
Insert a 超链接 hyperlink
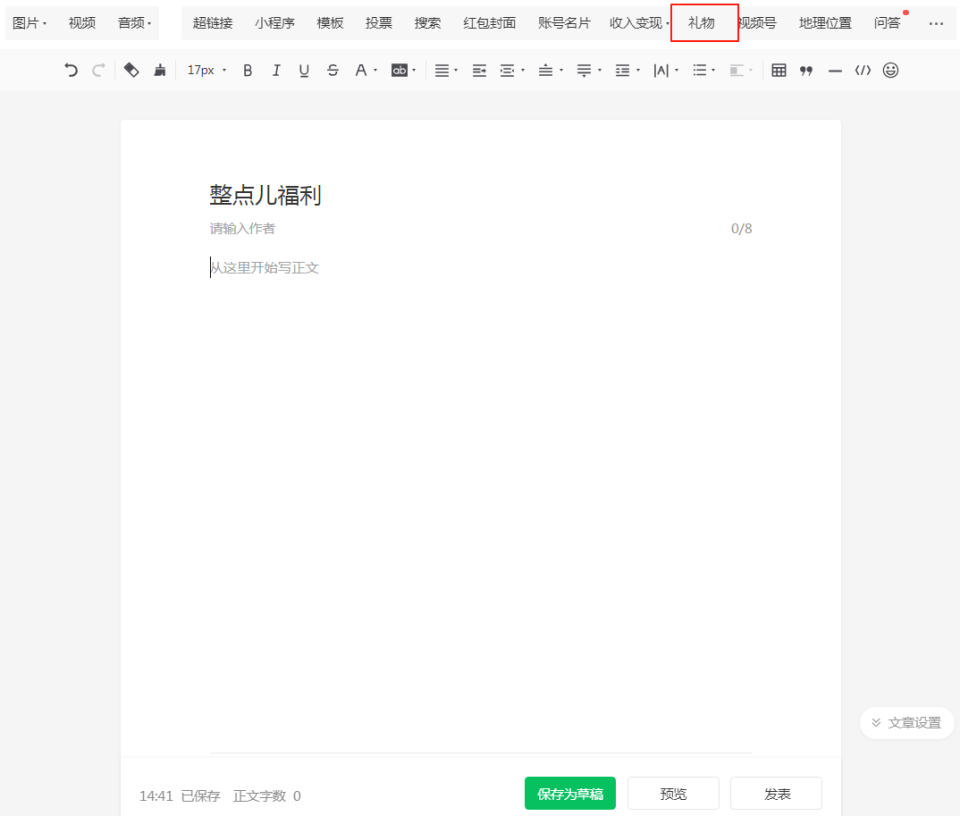click(x=212, y=23)
